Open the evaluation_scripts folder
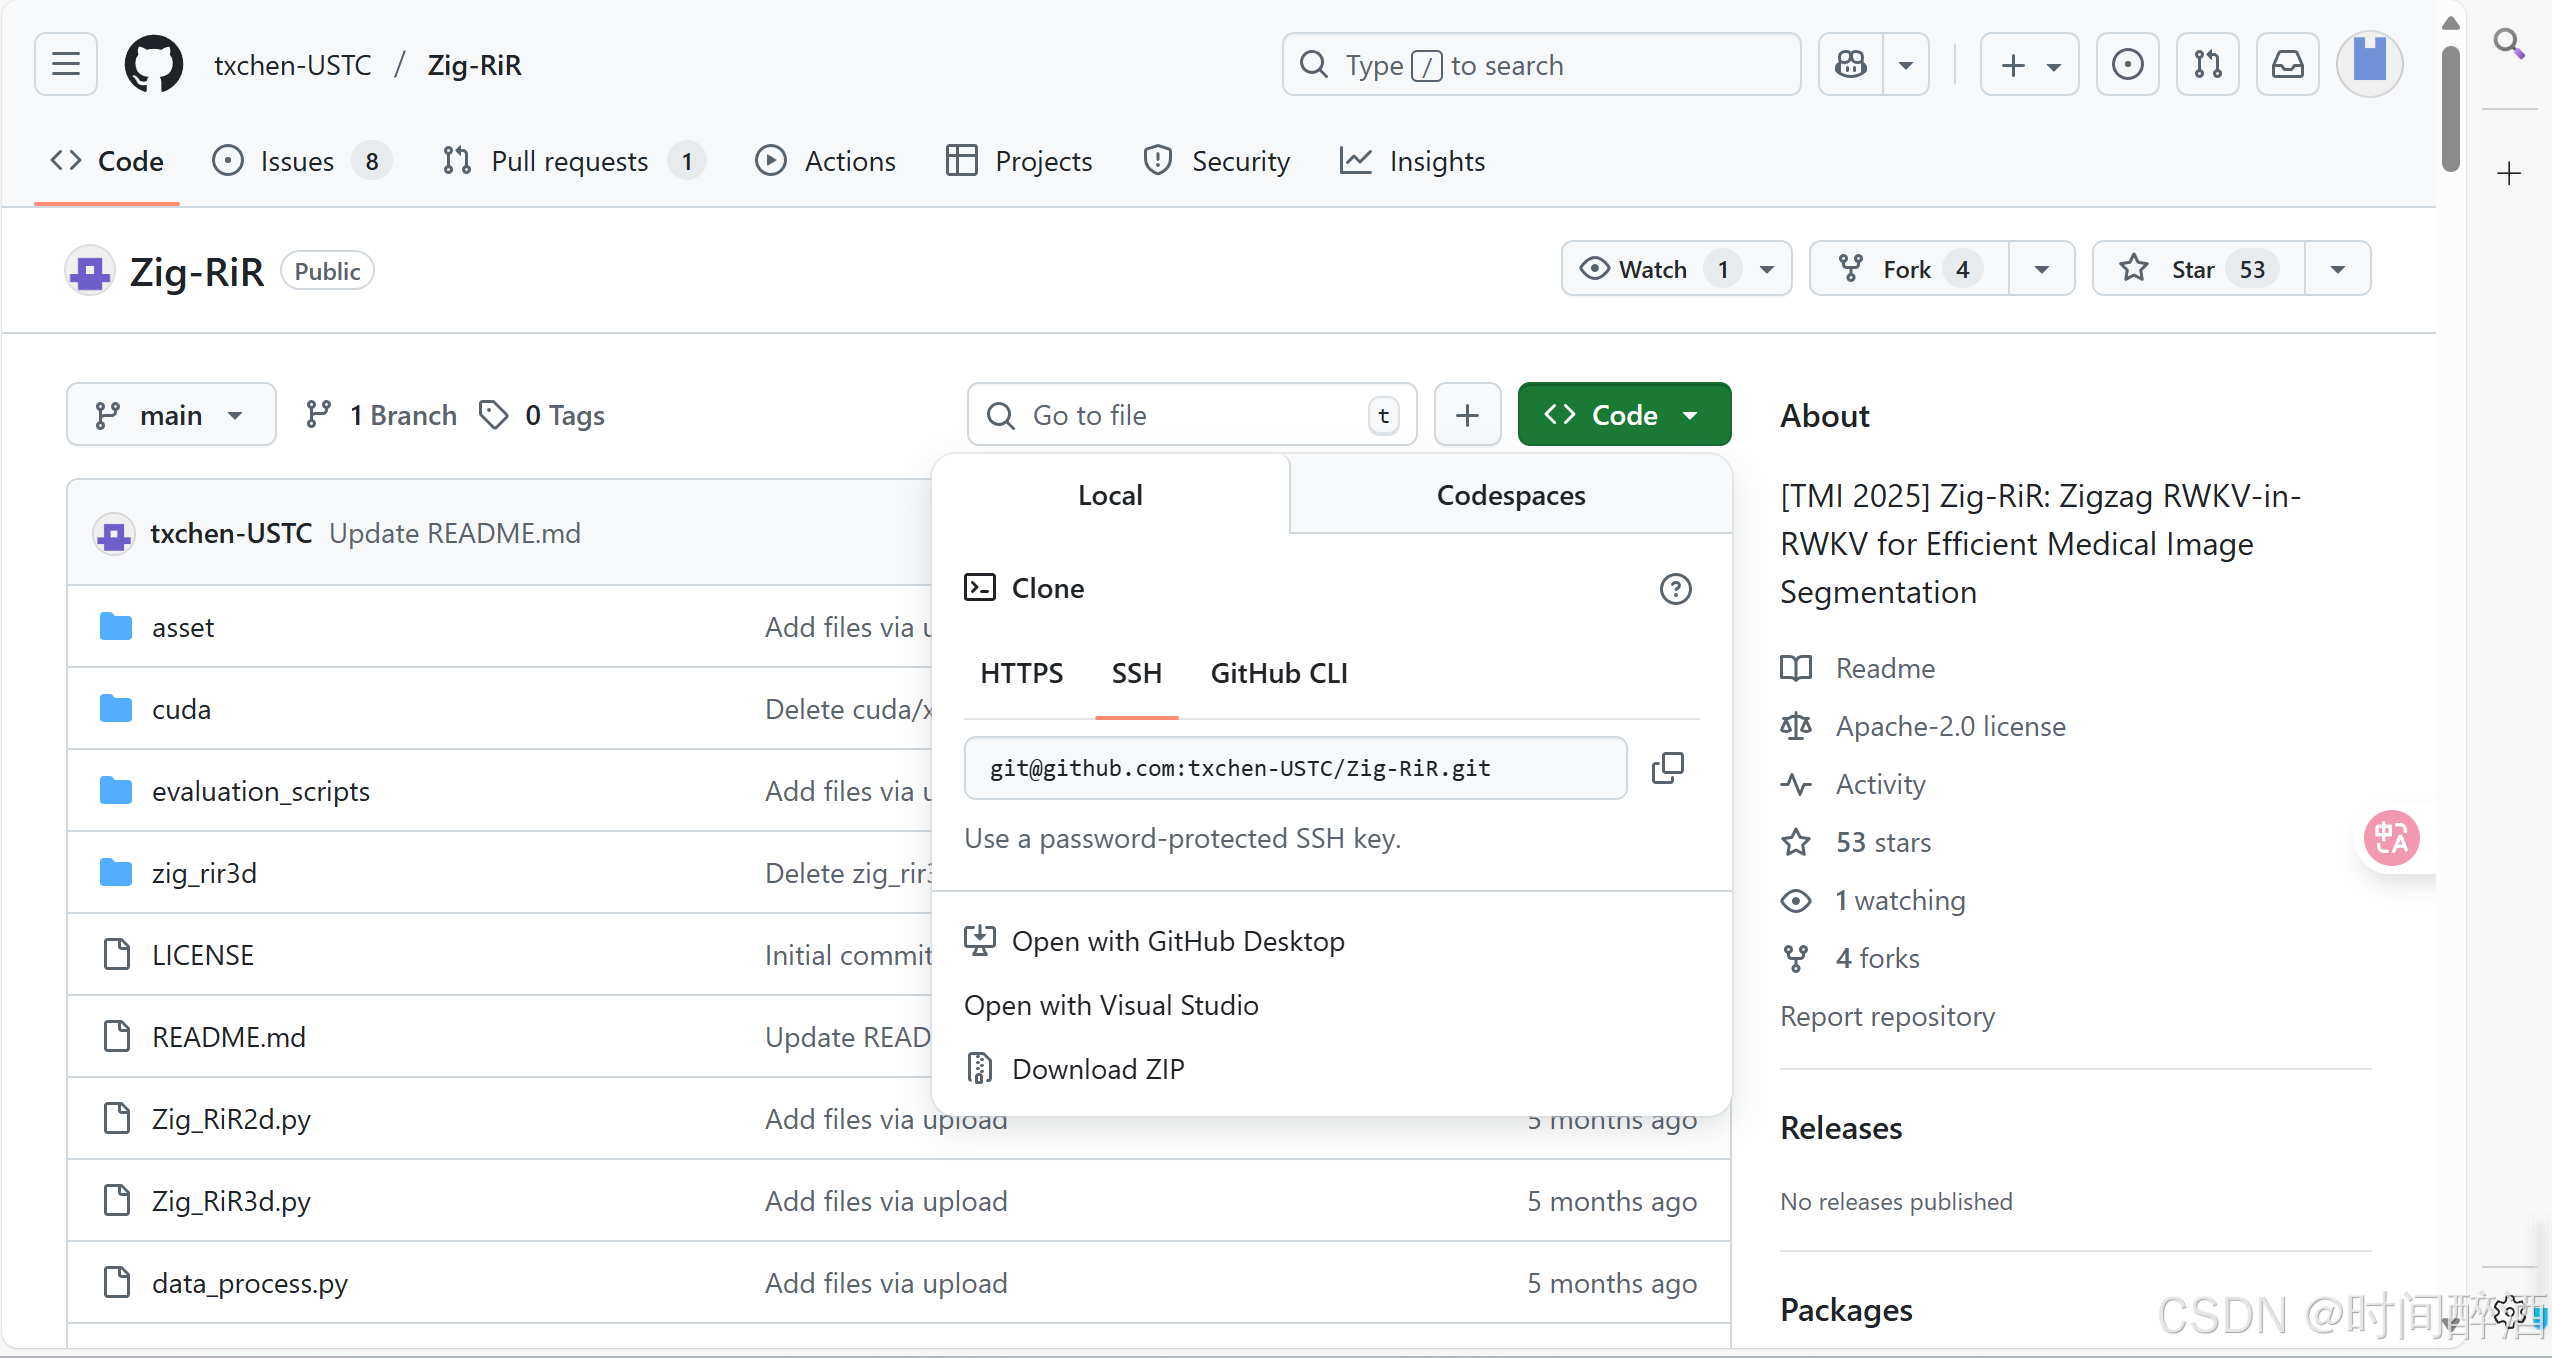This screenshot has width=2552, height=1358. tap(261, 791)
